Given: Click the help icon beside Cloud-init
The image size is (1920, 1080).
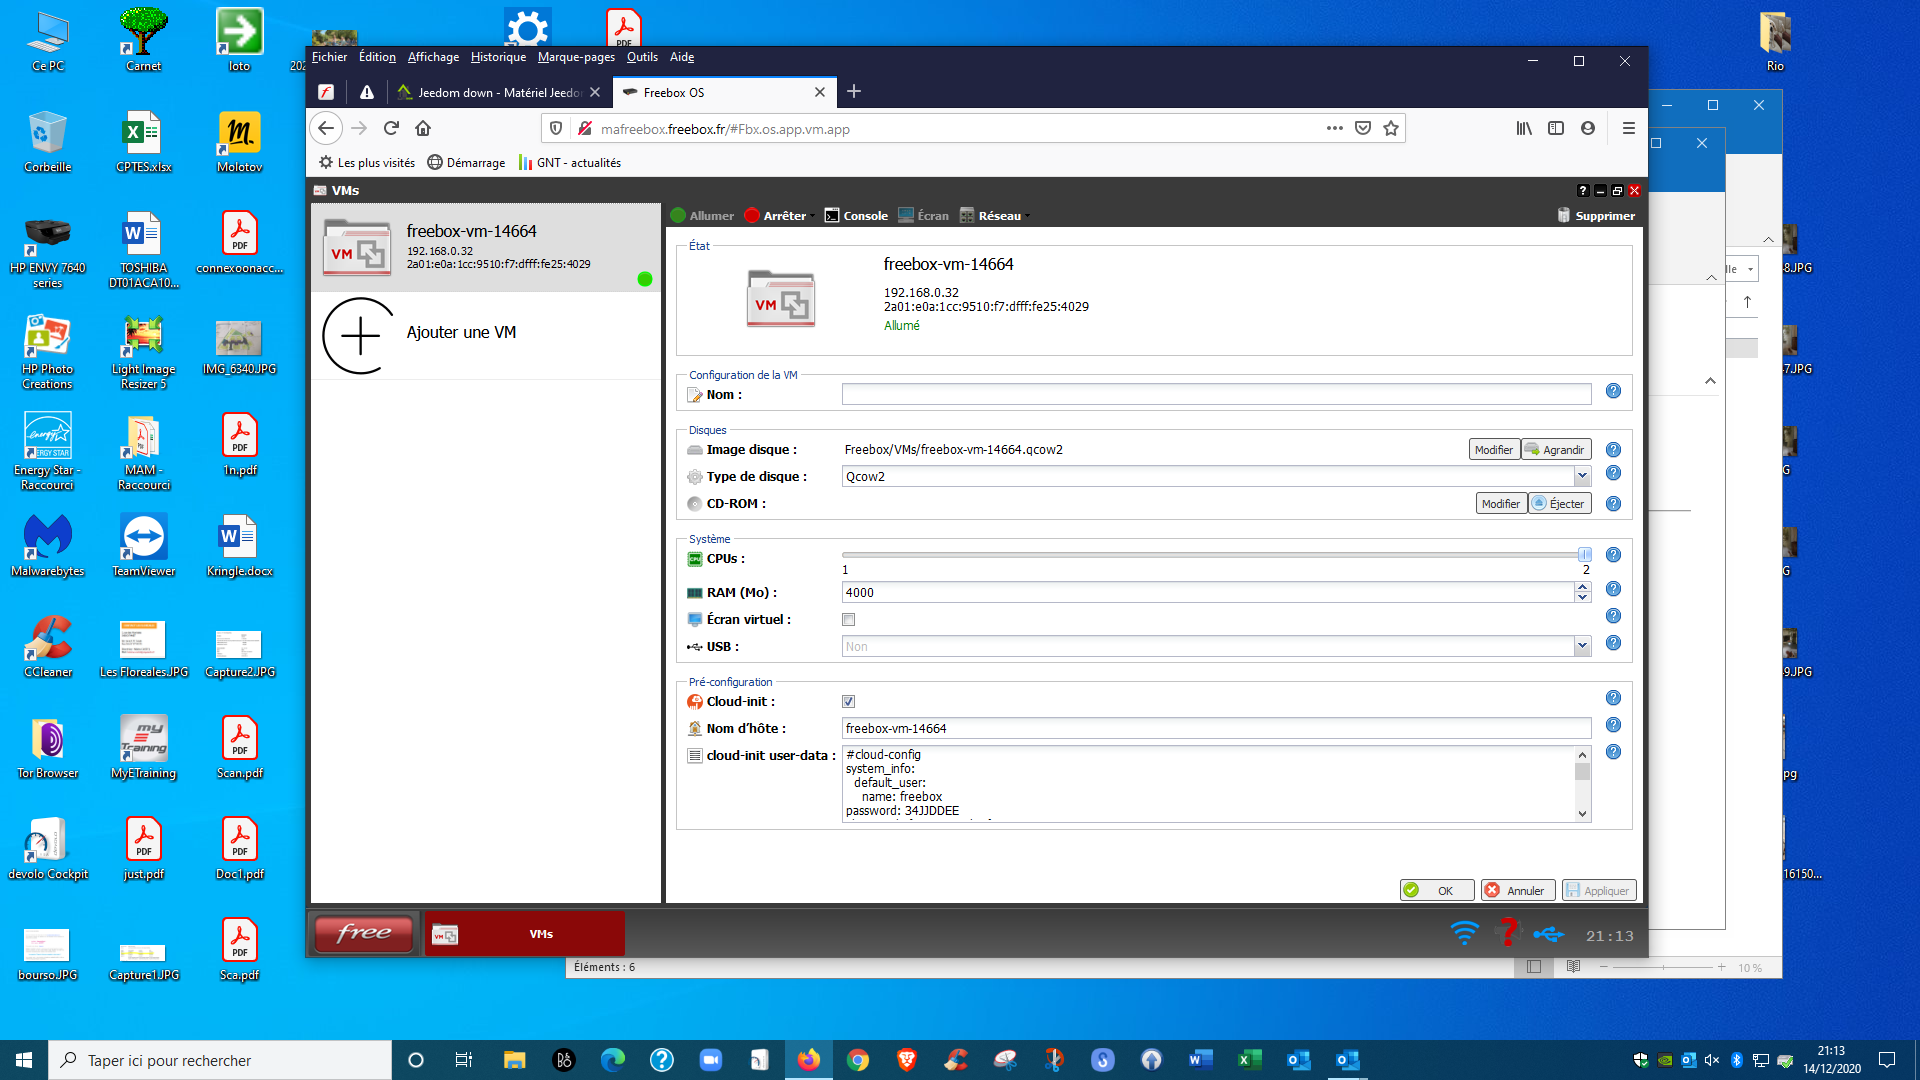Looking at the screenshot, I should [x=1613, y=698].
